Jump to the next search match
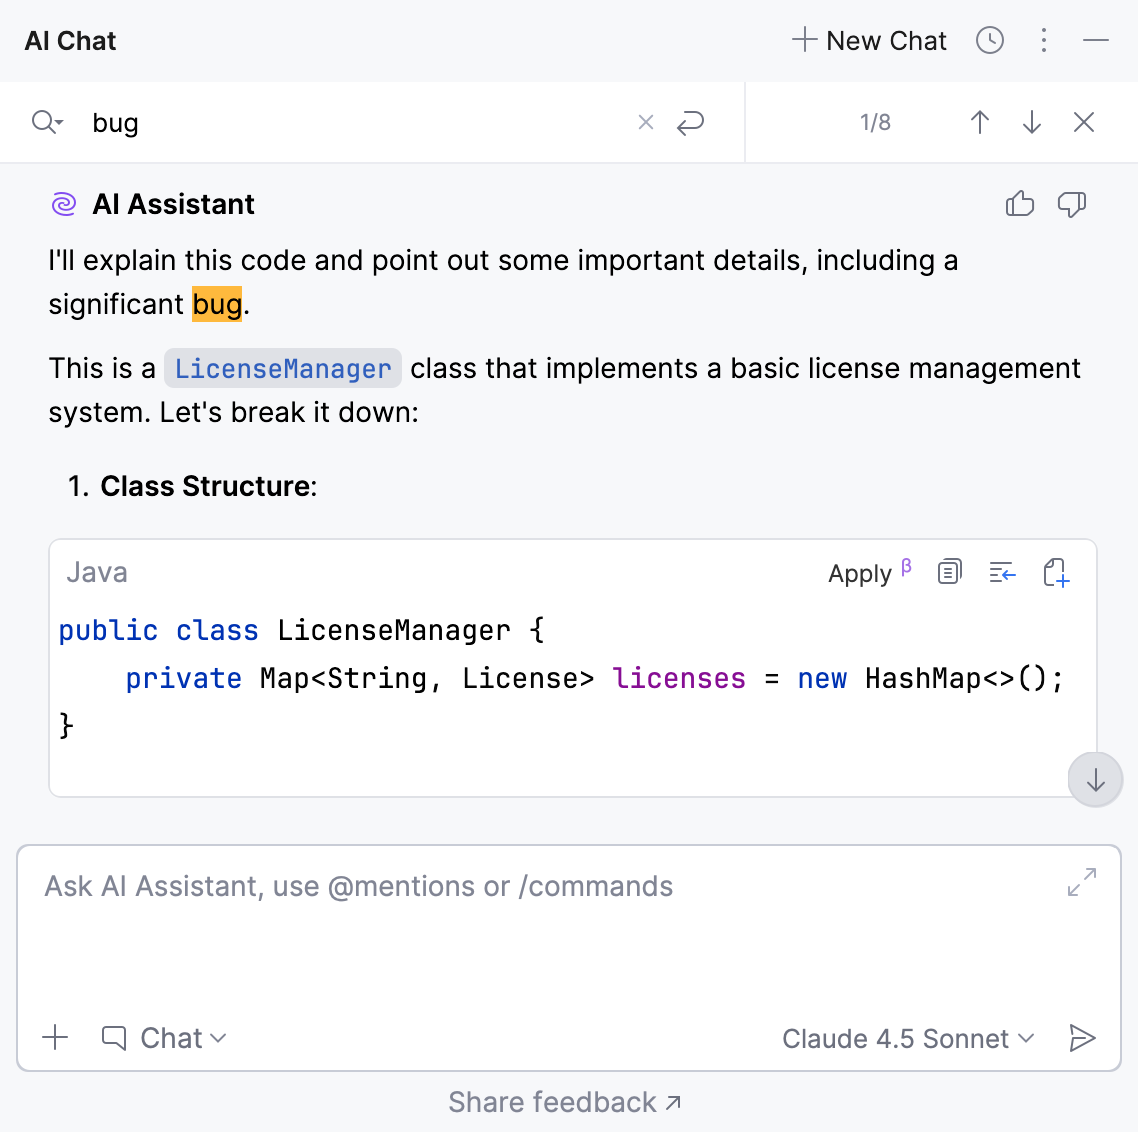Viewport: 1138px width, 1132px height. (1032, 122)
